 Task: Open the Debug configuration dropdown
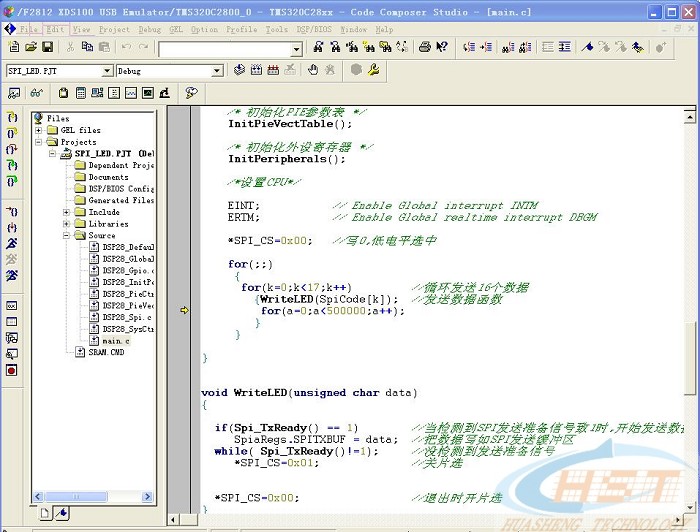tap(217, 71)
